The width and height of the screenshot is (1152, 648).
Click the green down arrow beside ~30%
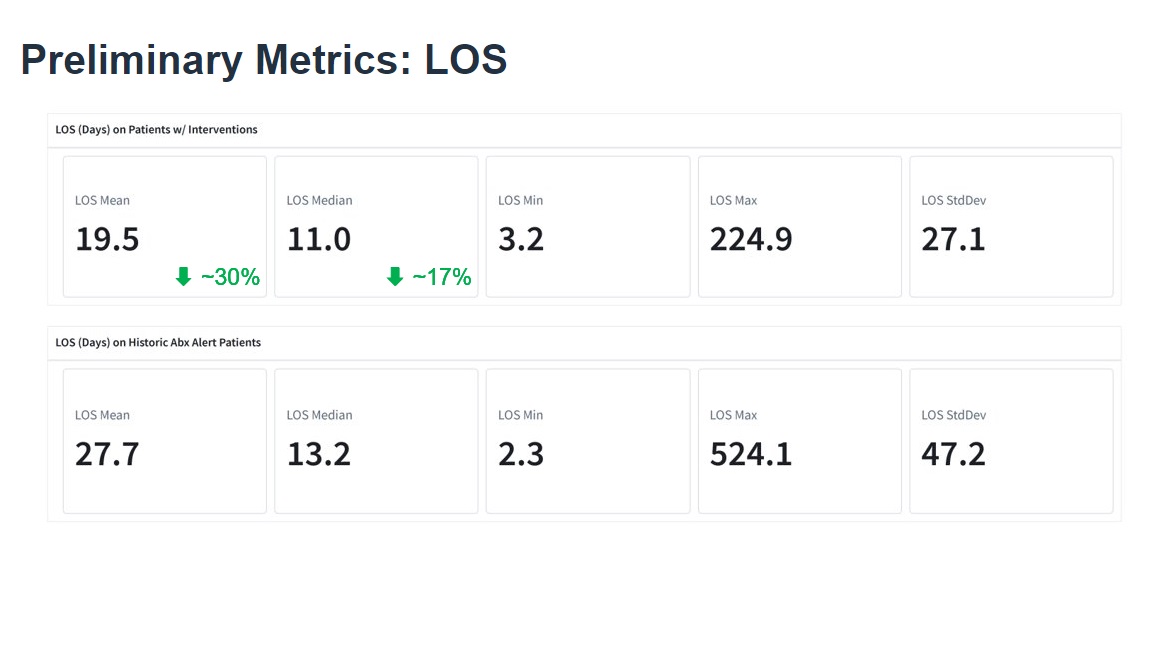(183, 277)
